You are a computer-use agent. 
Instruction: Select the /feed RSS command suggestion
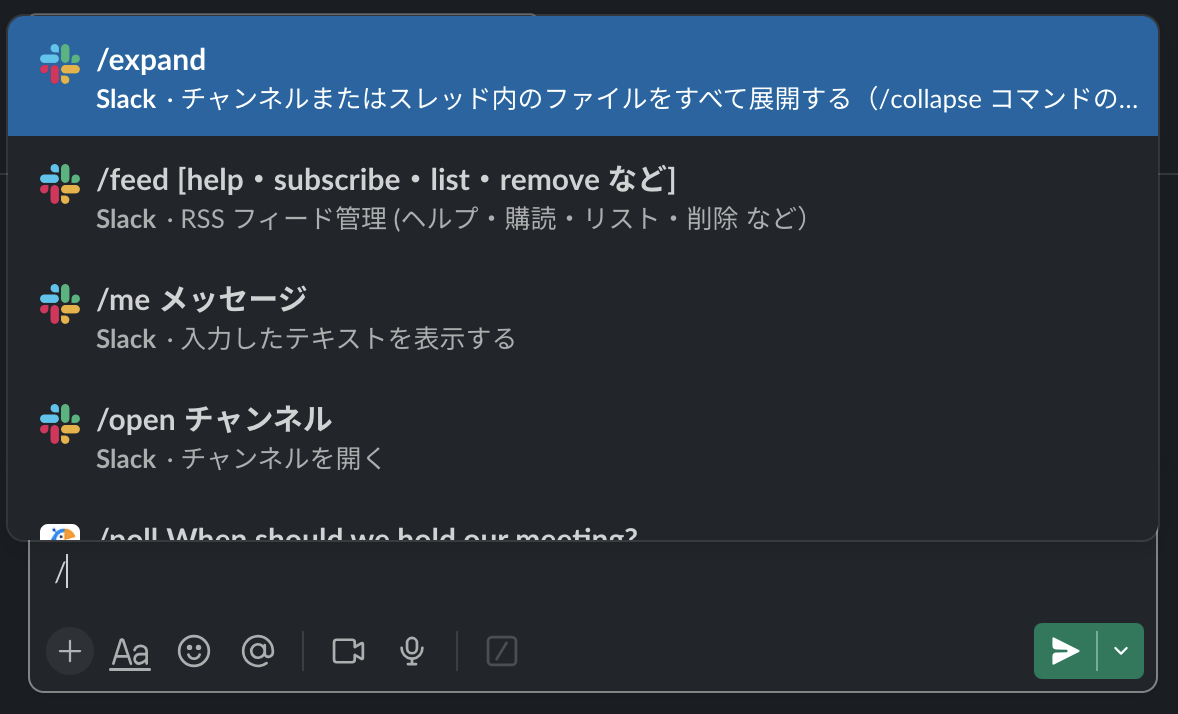coord(400,196)
